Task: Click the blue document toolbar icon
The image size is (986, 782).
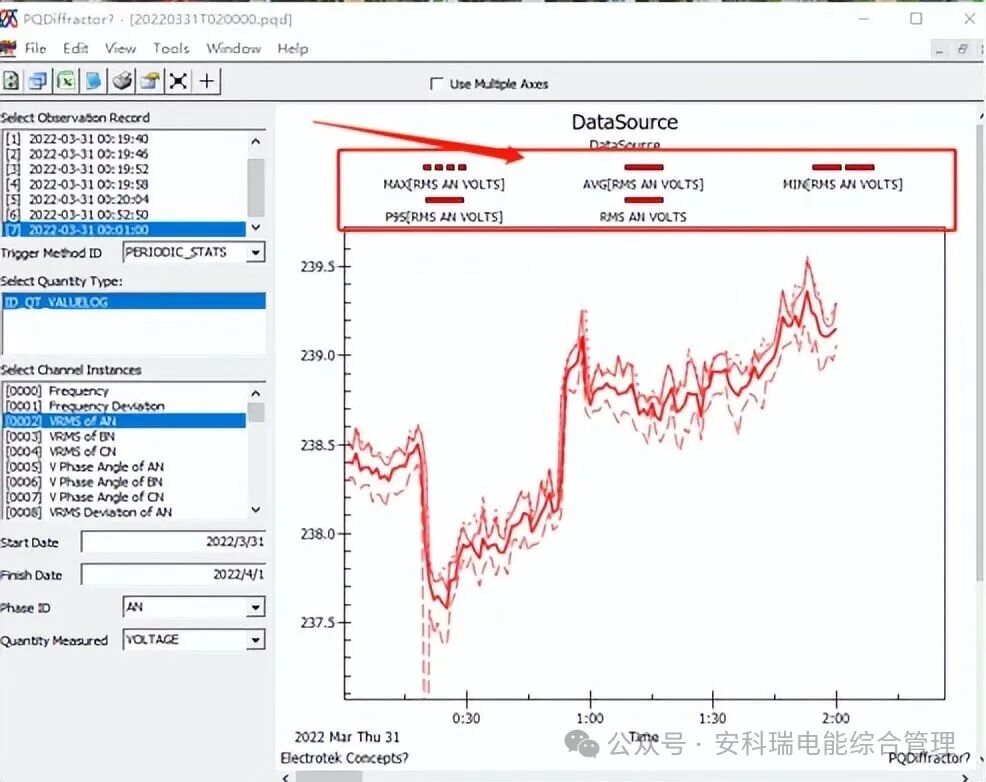Action: coord(93,81)
